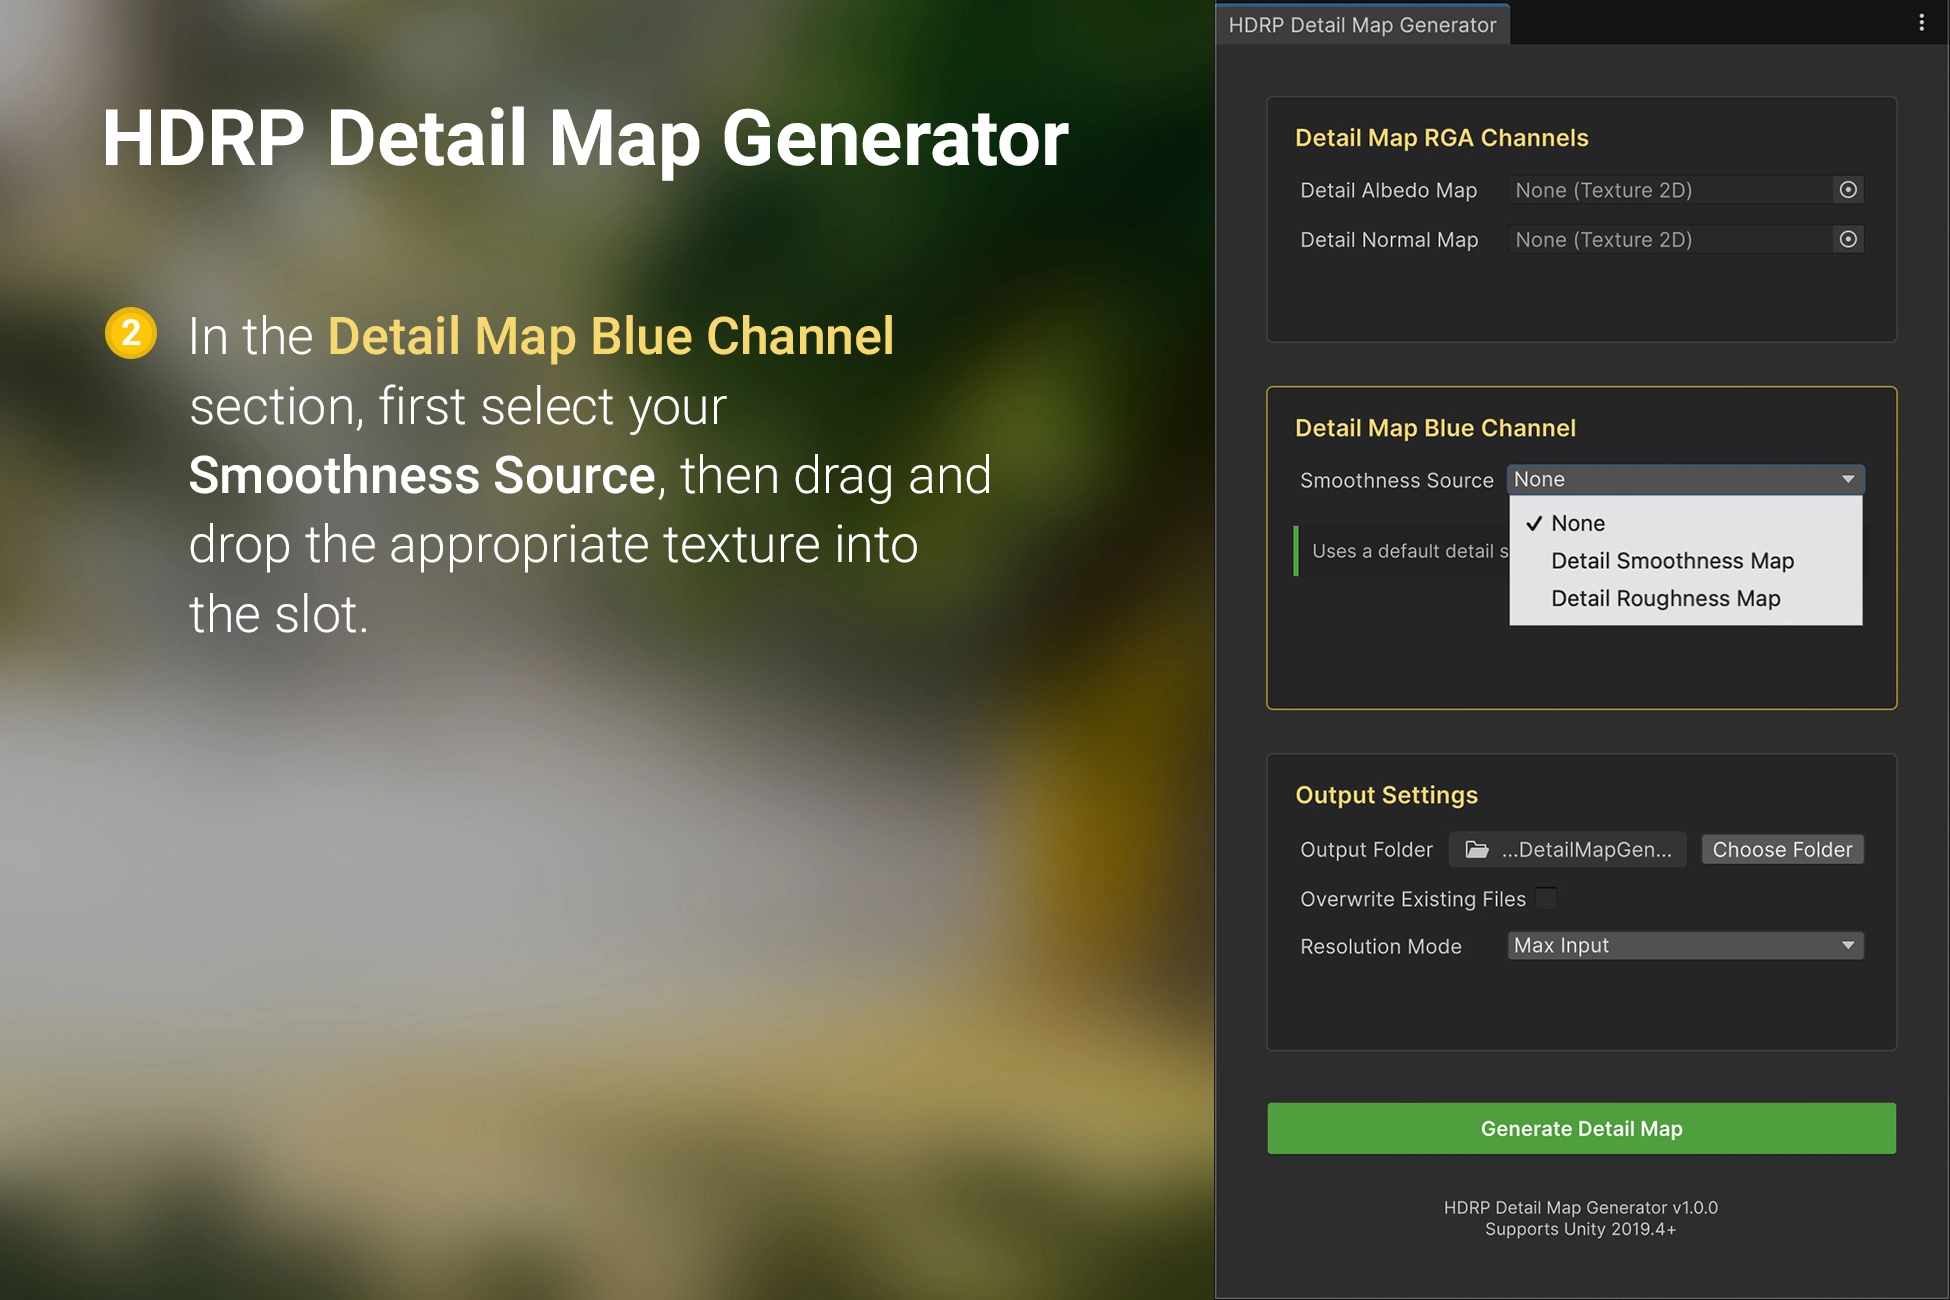
Task: Click the open folder icon in Output Folder
Action: tap(1477, 849)
